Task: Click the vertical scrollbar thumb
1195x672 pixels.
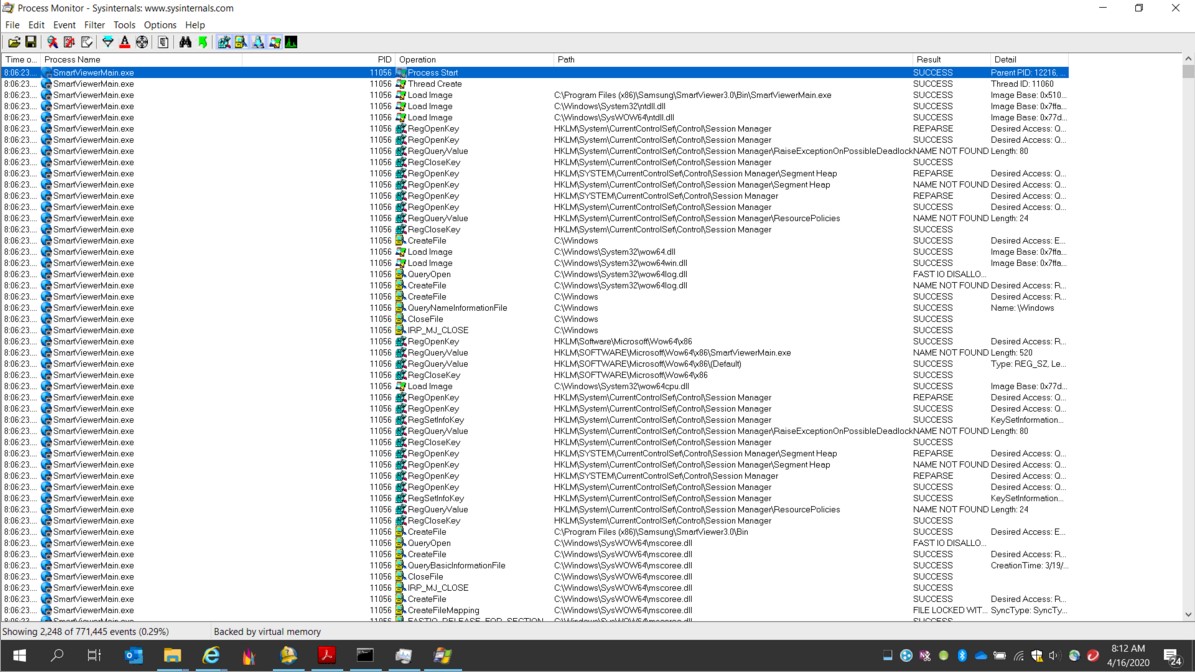Action: click(x=1188, y=72)
